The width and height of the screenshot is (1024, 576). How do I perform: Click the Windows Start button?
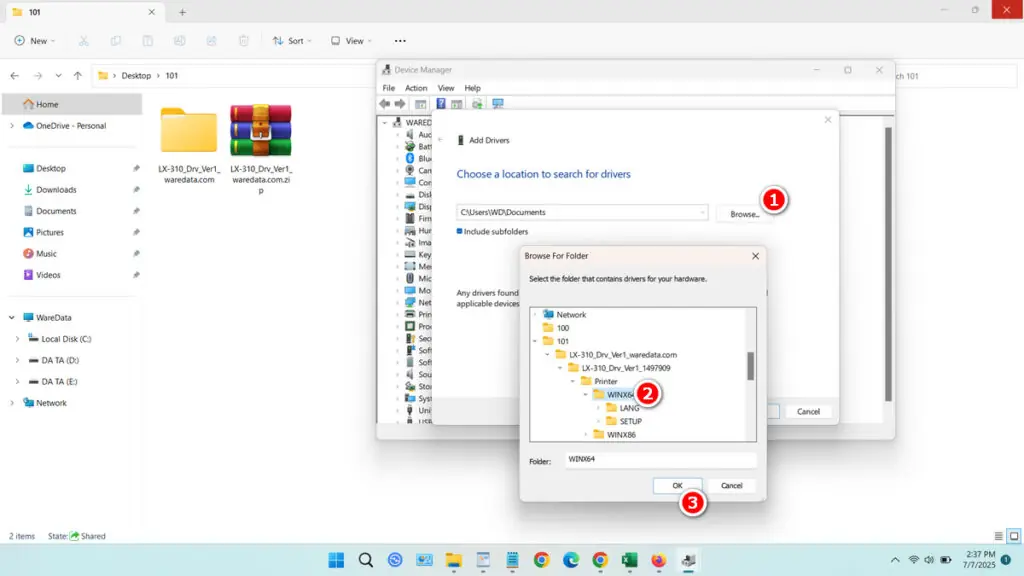pos(336,560)
